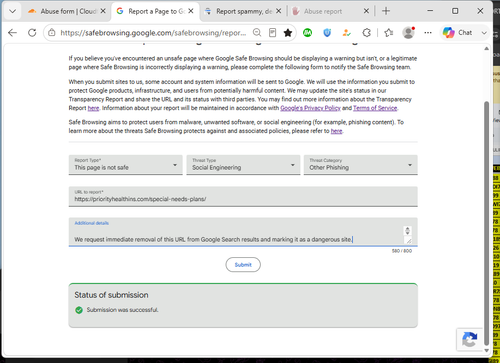Close the Report a Page tab
This screenshot has width=500, height=363.
pos(191,11)
